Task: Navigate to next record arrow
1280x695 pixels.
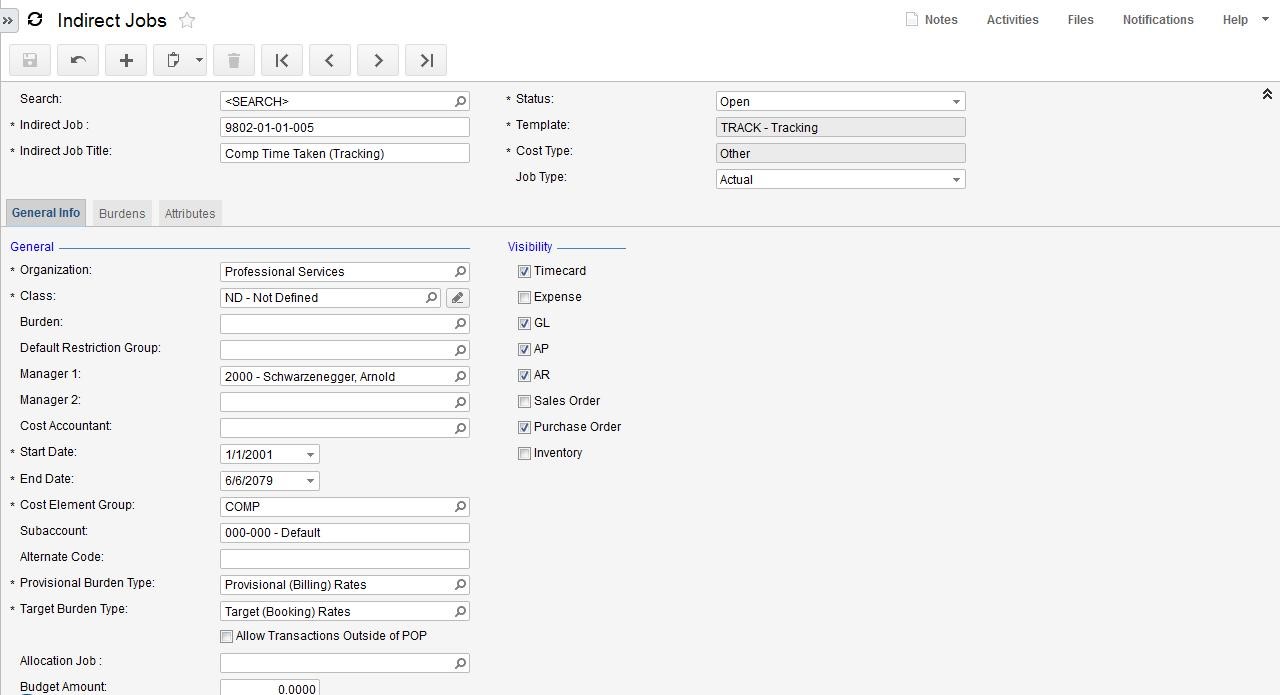Action: pos(378,61)
